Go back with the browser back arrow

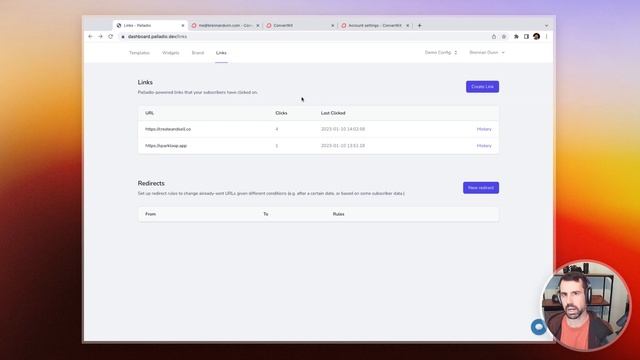coord(91,37)
